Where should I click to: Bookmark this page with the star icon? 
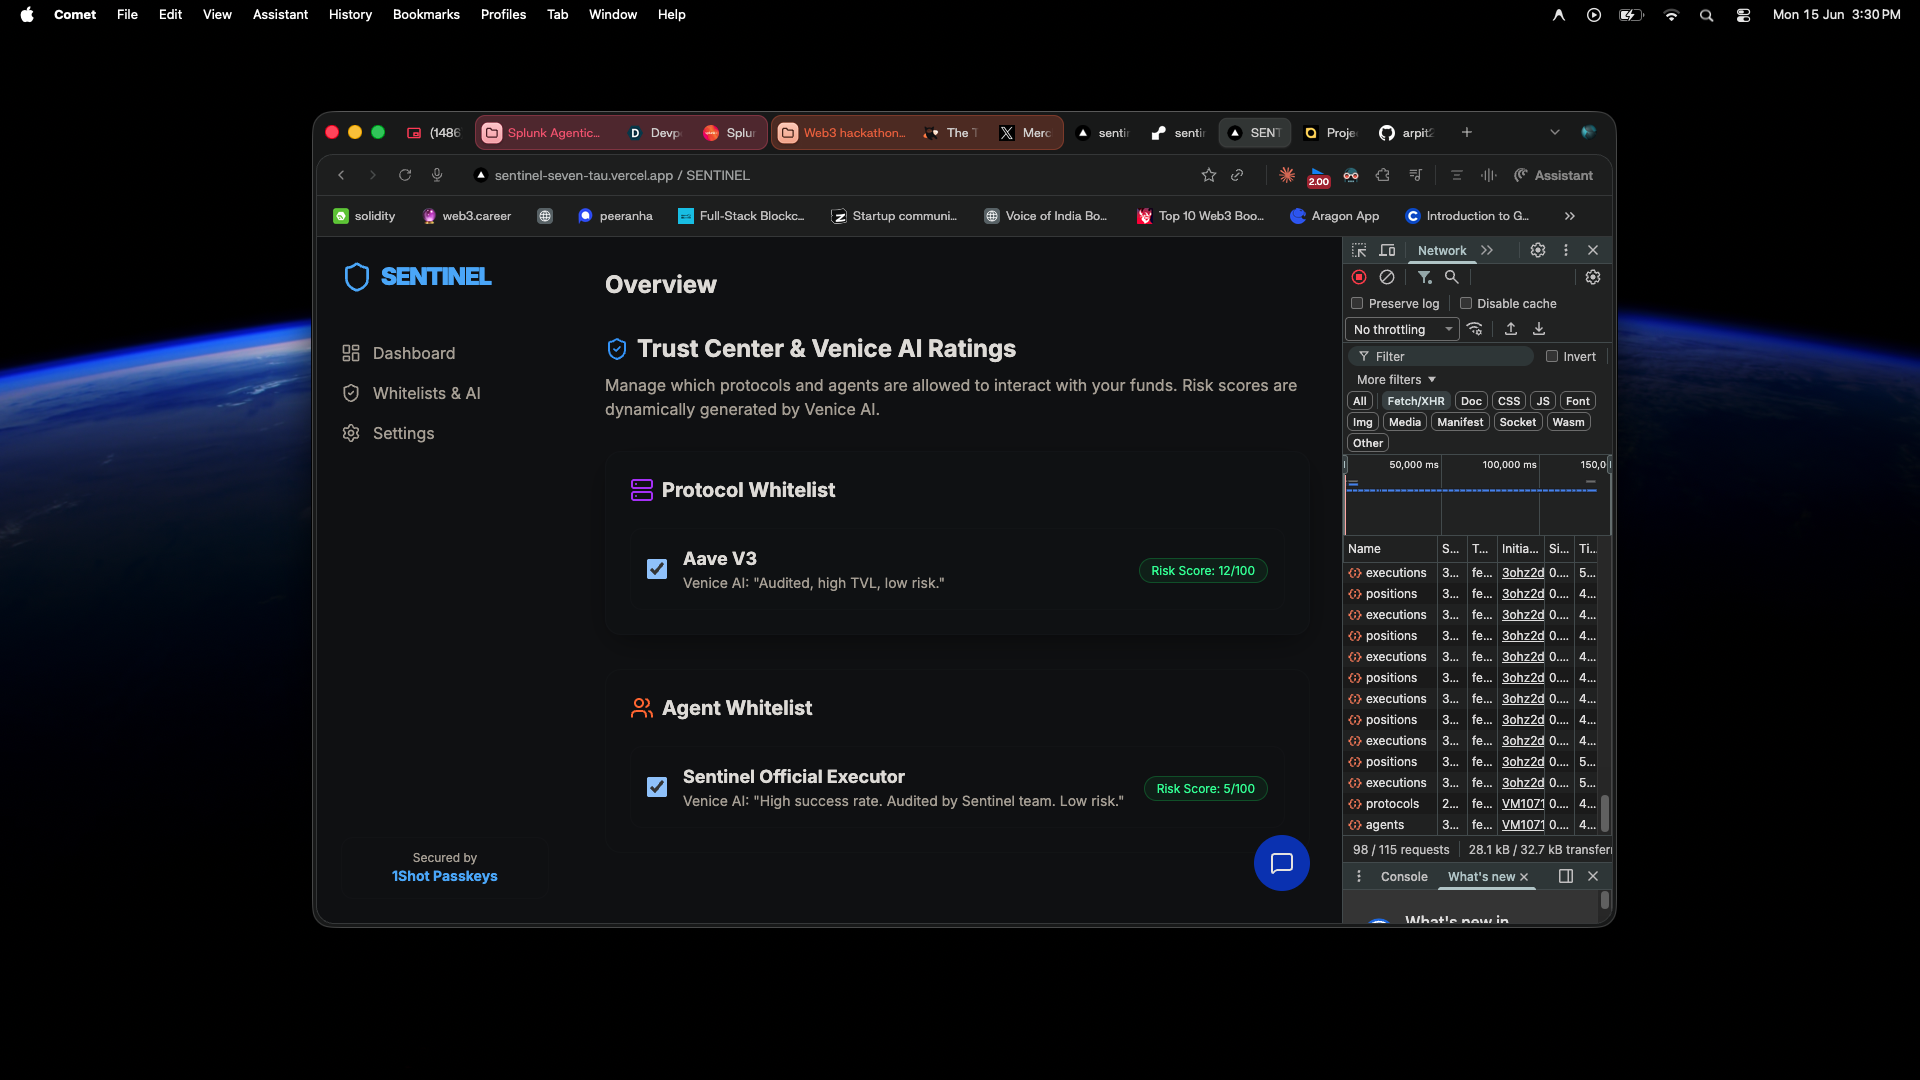tap(1209, 175)
